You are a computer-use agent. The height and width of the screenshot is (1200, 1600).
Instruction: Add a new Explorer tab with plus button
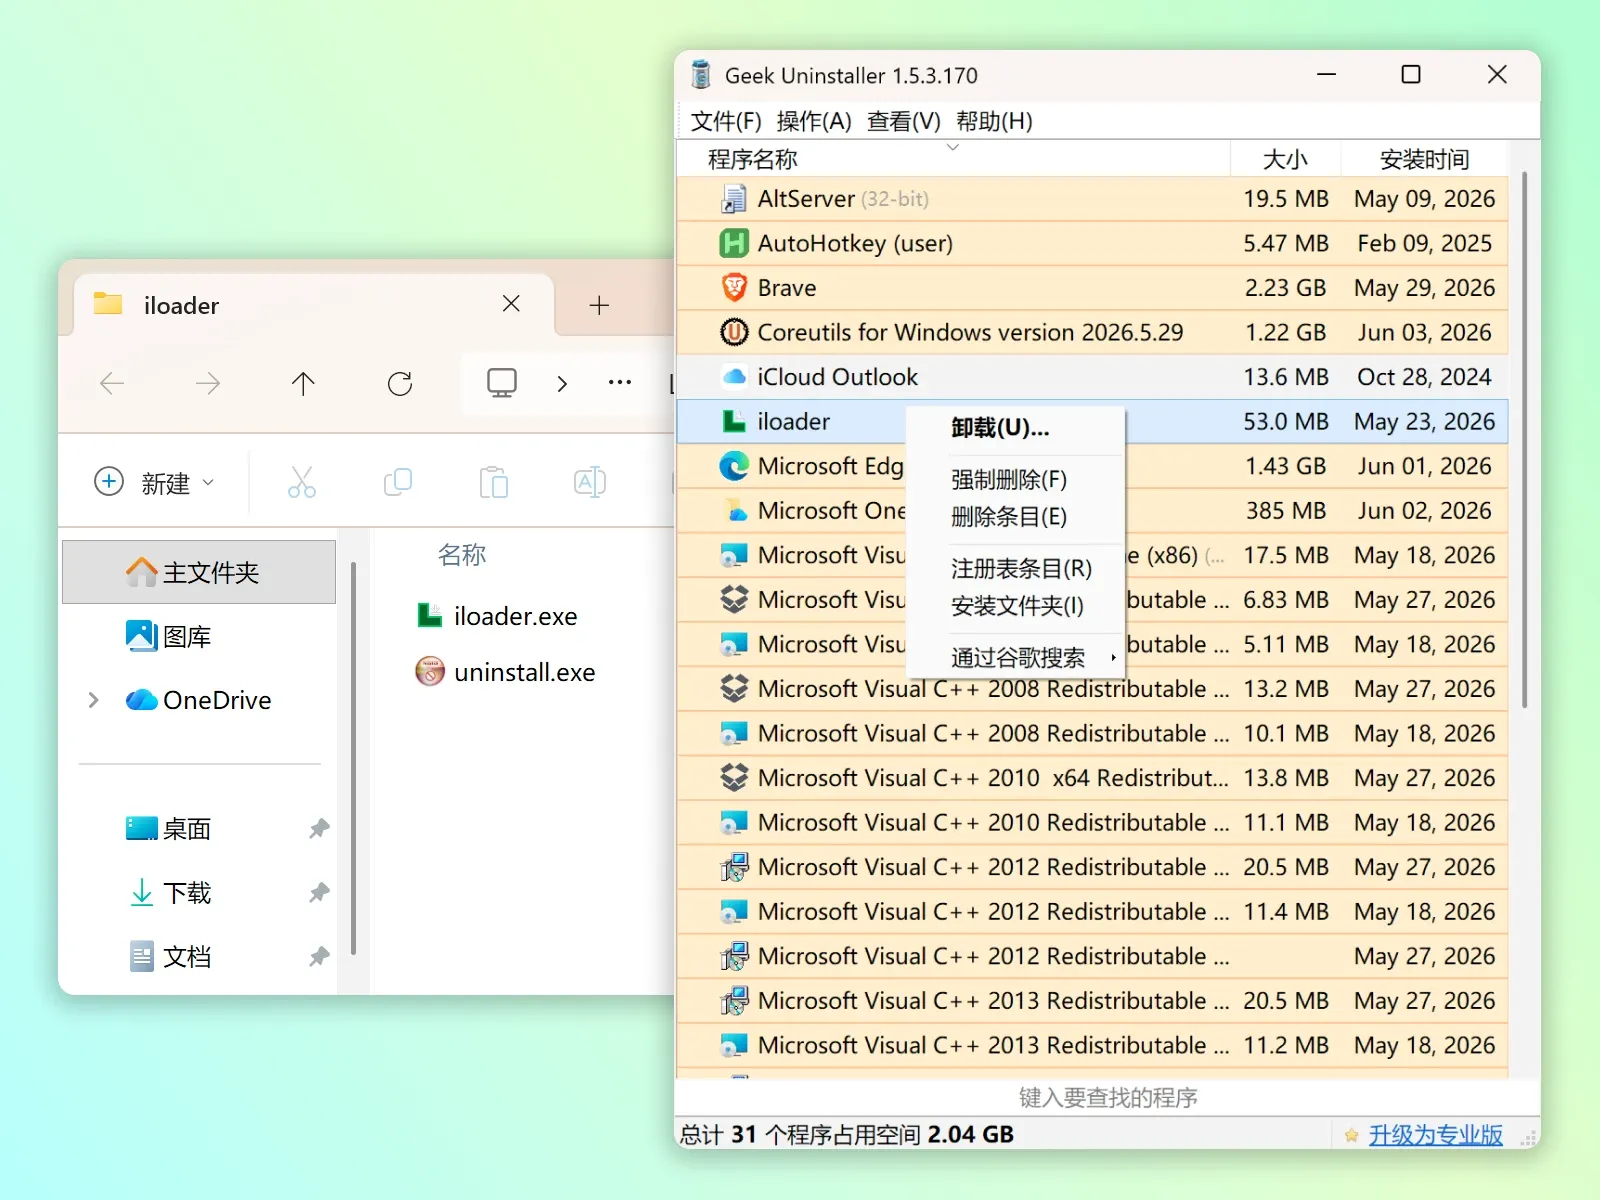point(599,305)
